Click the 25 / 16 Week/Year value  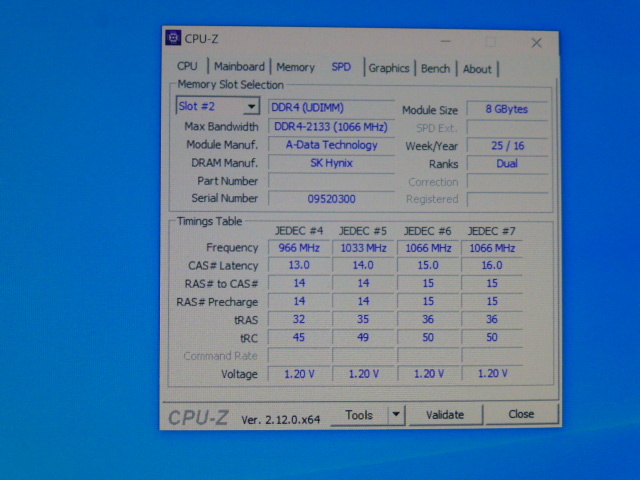pyautogui.click(x=507, y=146)
